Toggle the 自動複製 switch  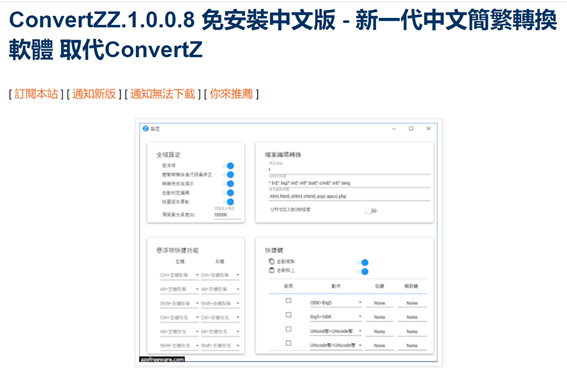363,262
